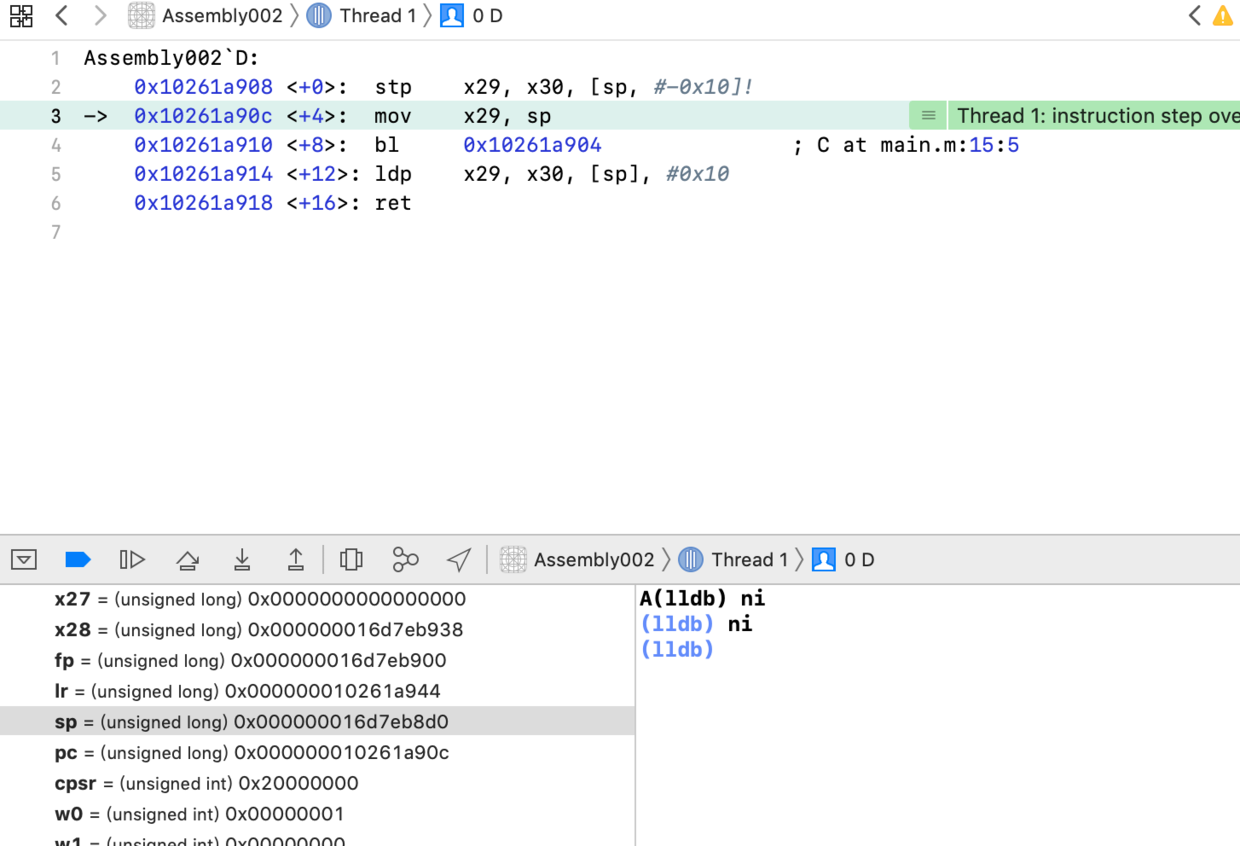This screenshot has width=1240, height=846.
Task: Click branch target 0x10261a904
Action: [532, 145]
